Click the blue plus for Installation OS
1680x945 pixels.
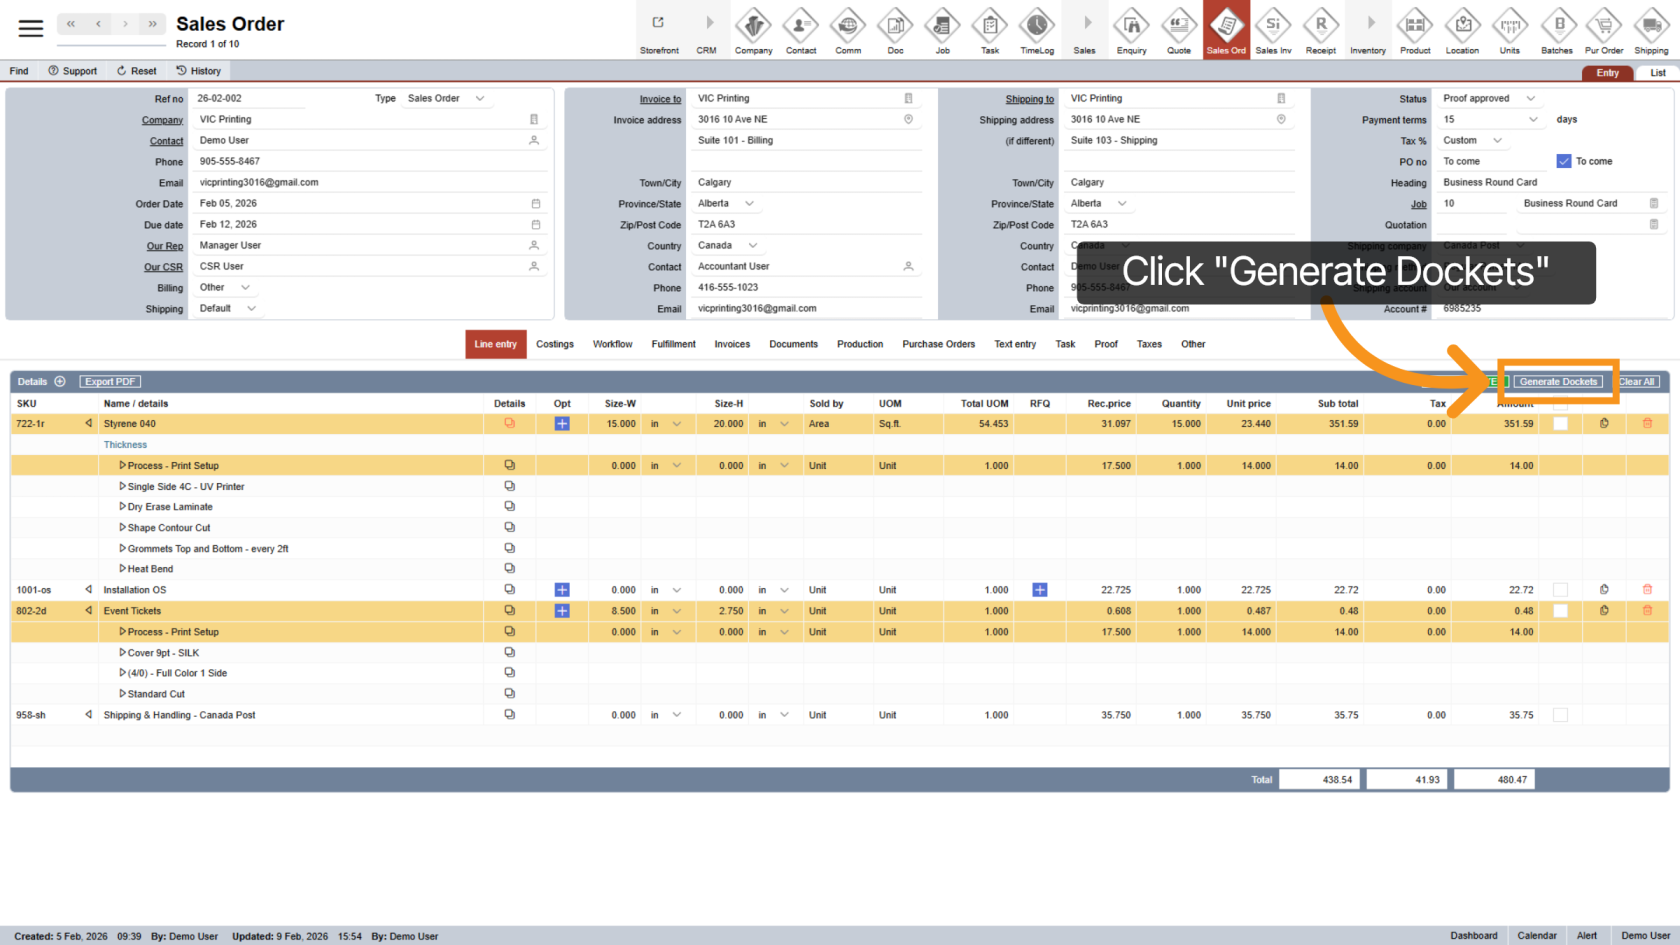(562, 590)
